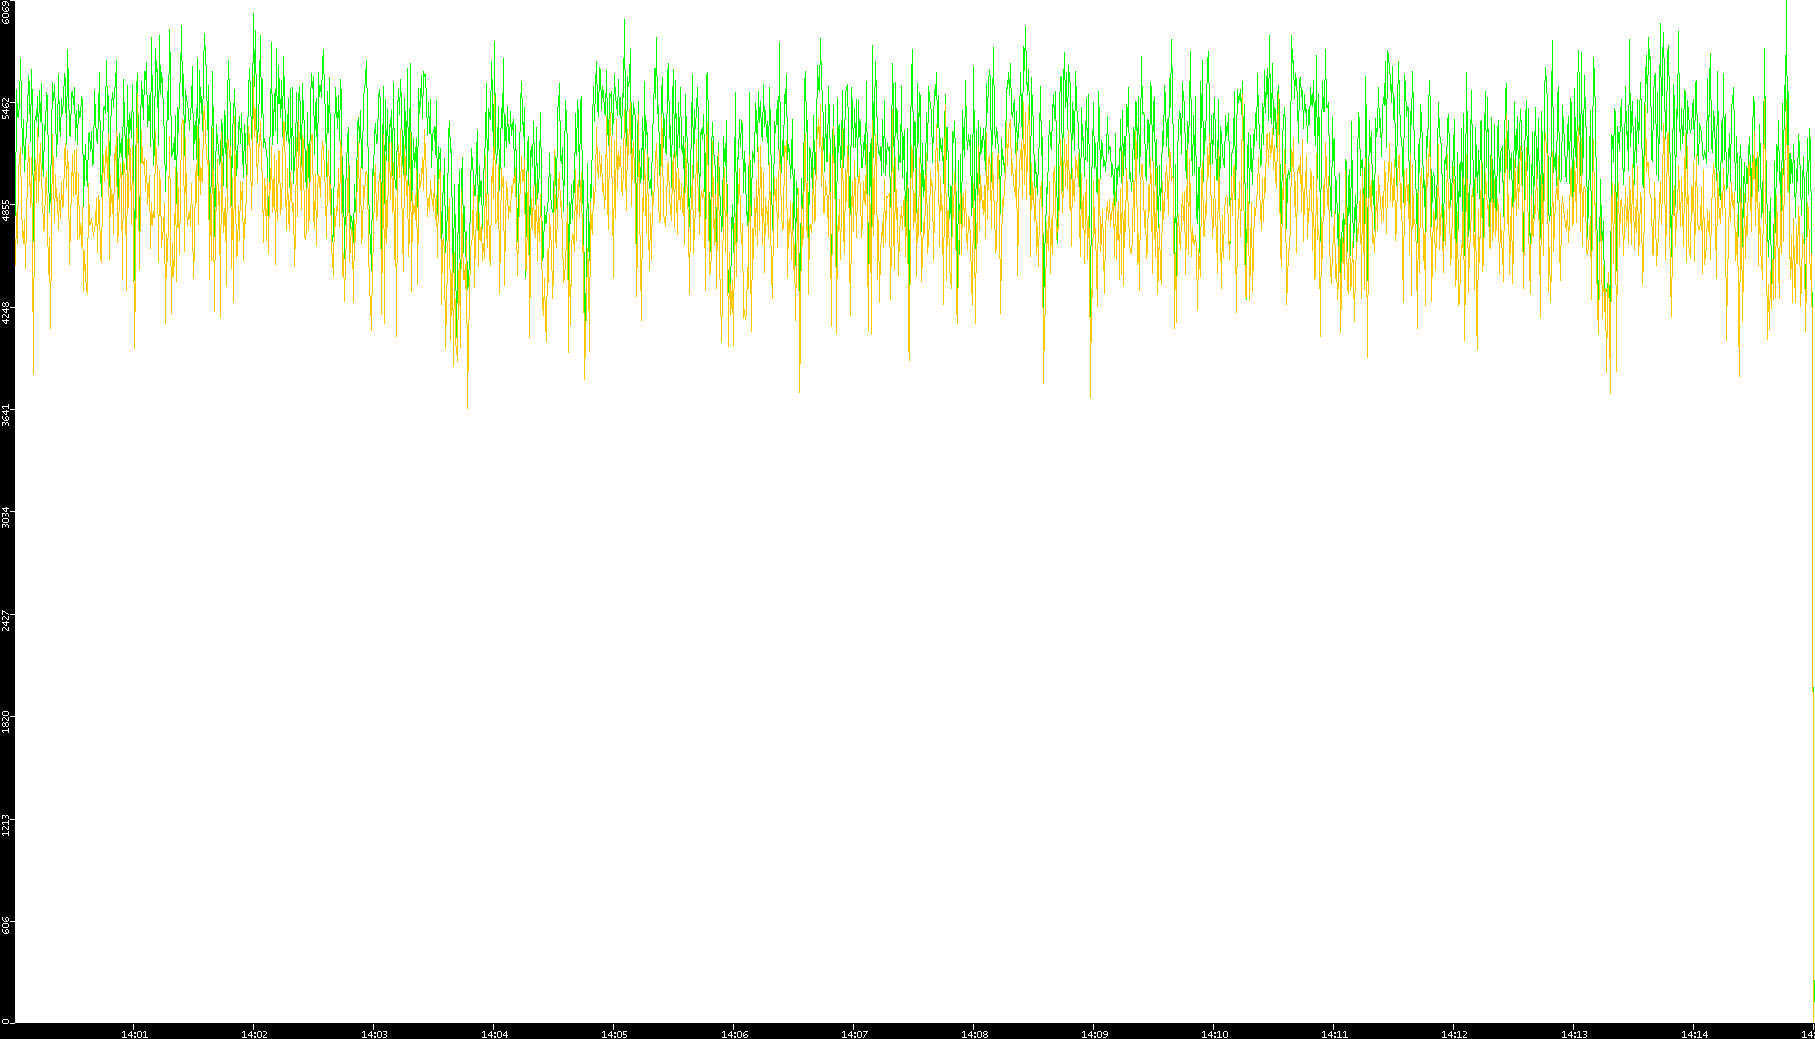Select the 14:10 time marker

[x=1214, y=1033]
